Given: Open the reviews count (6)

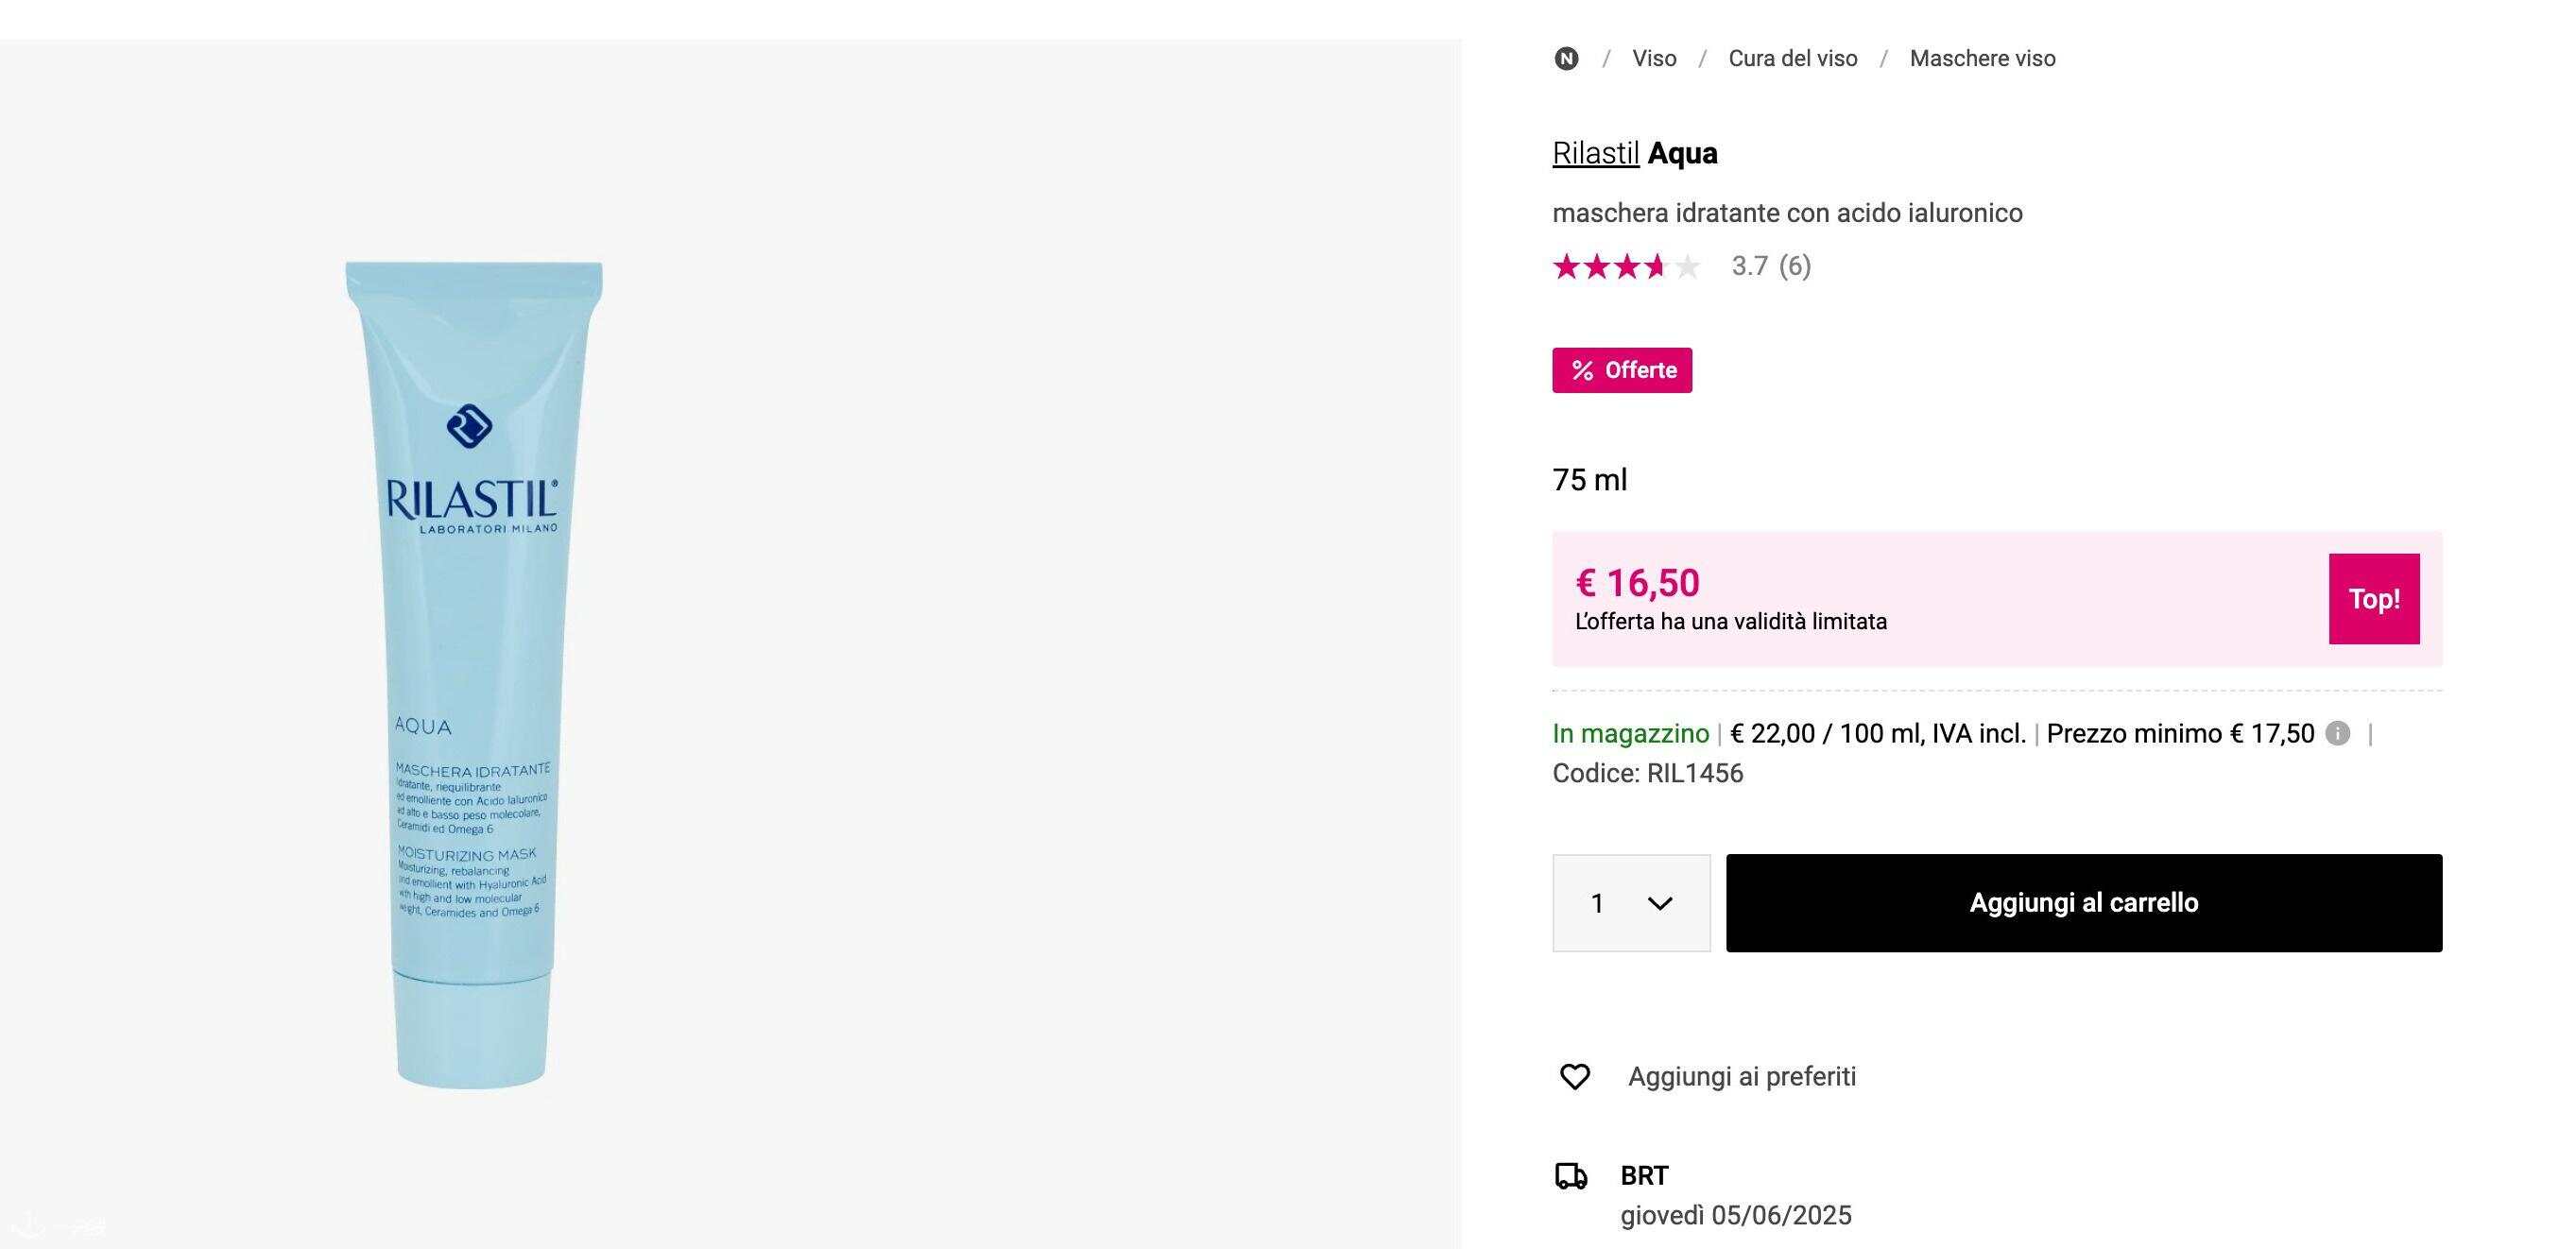Looking at the screenshot, I should pos(1794,266).
